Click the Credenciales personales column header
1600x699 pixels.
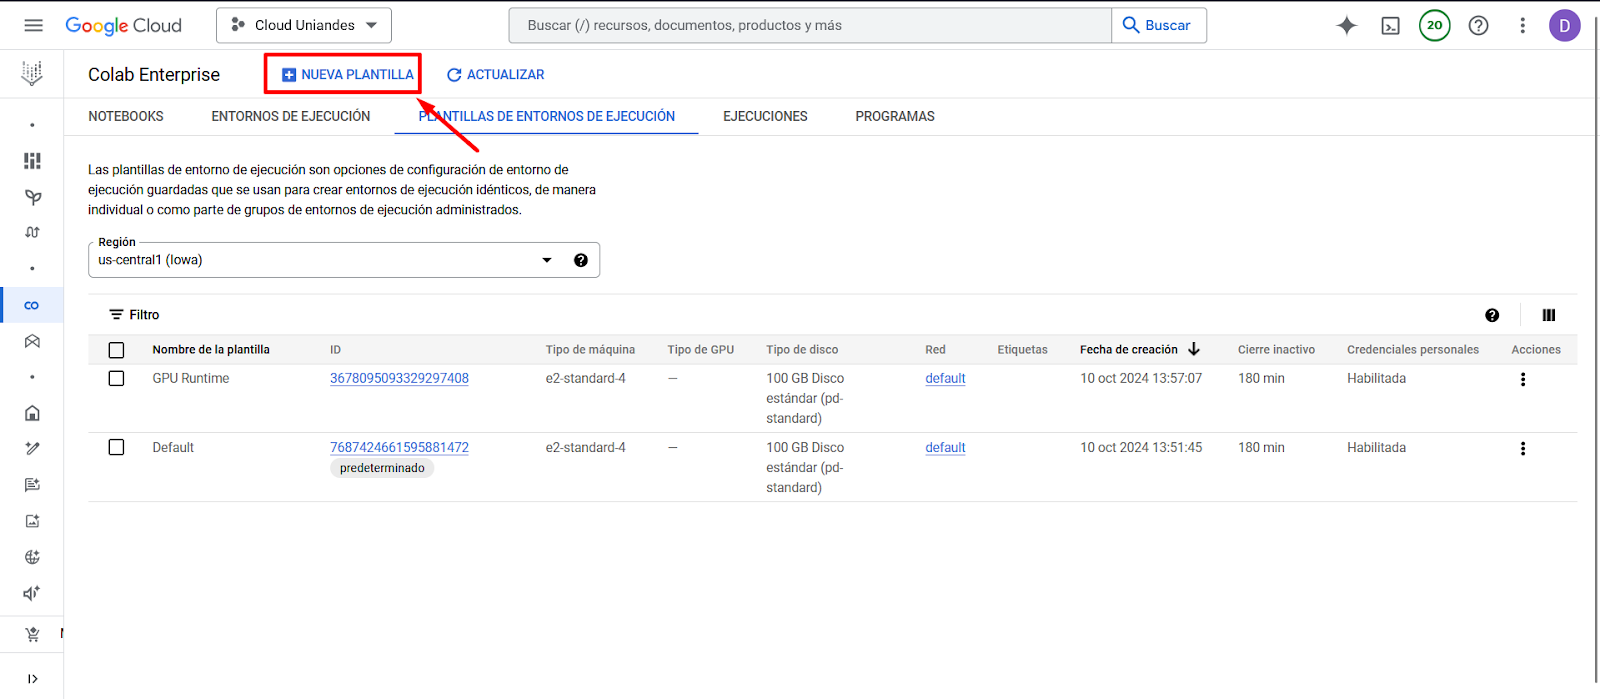tap(1413, 350)
